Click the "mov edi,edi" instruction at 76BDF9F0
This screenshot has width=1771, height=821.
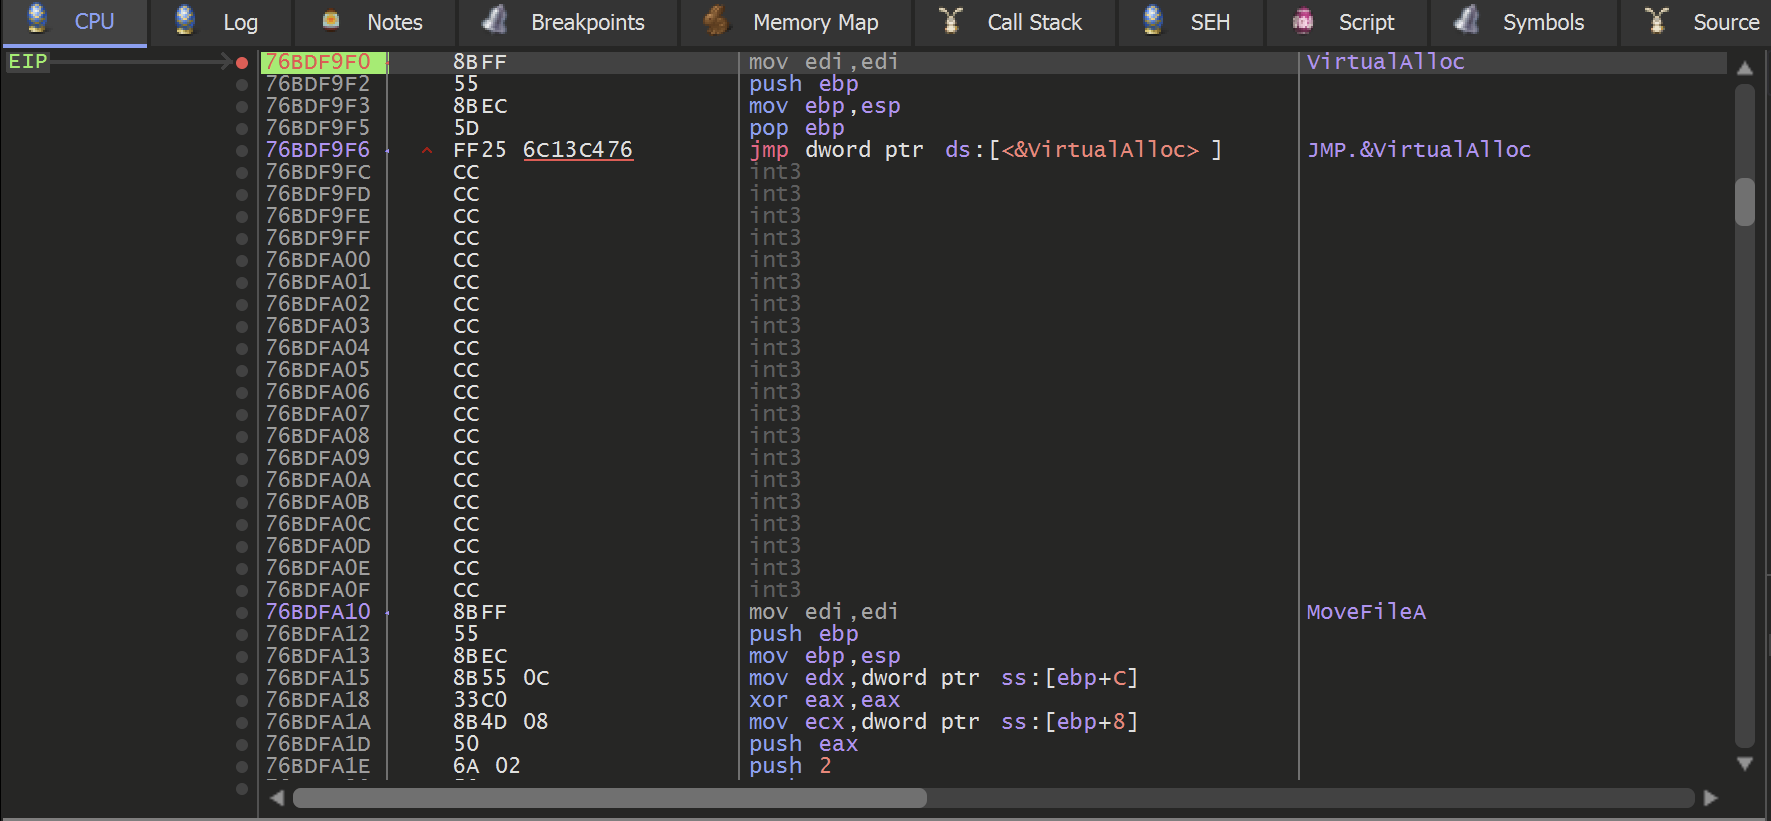pyautogui.click(x=824, y=62)
